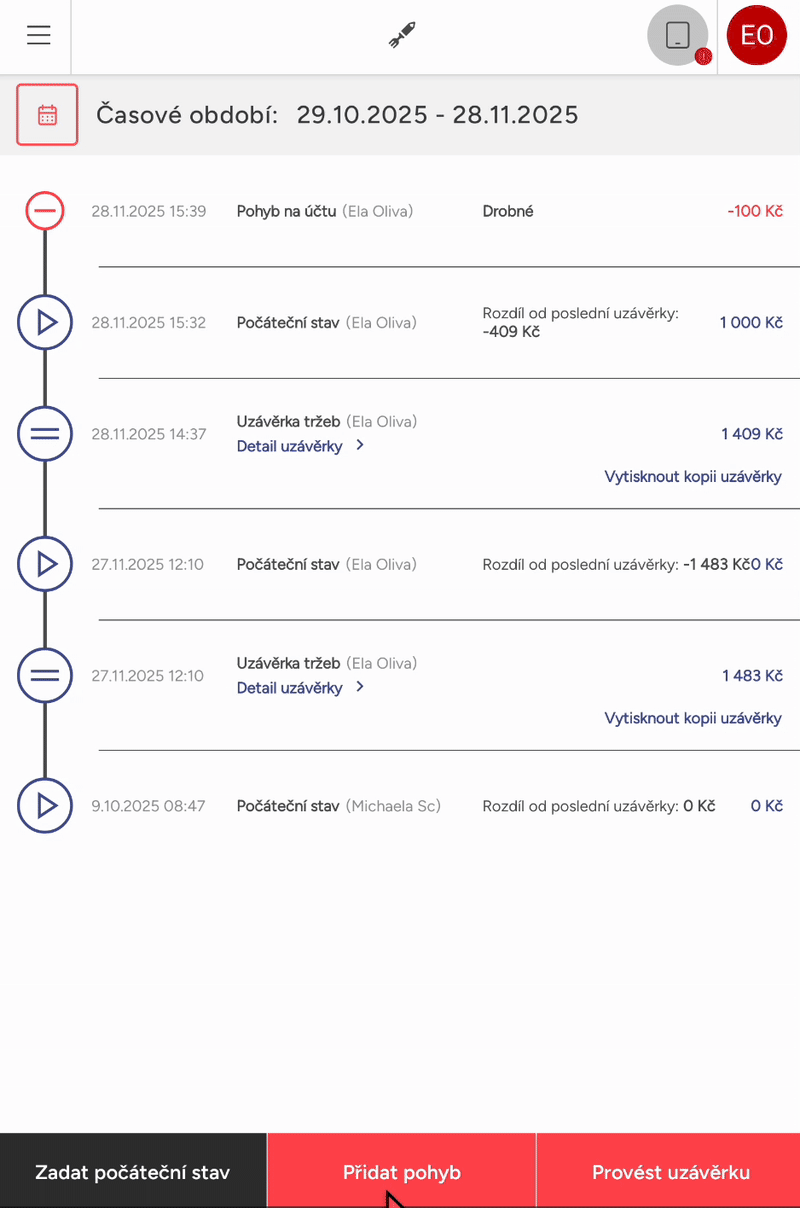Click equals icon for 28.11.2025 14:37 closure

coord(45,434)
